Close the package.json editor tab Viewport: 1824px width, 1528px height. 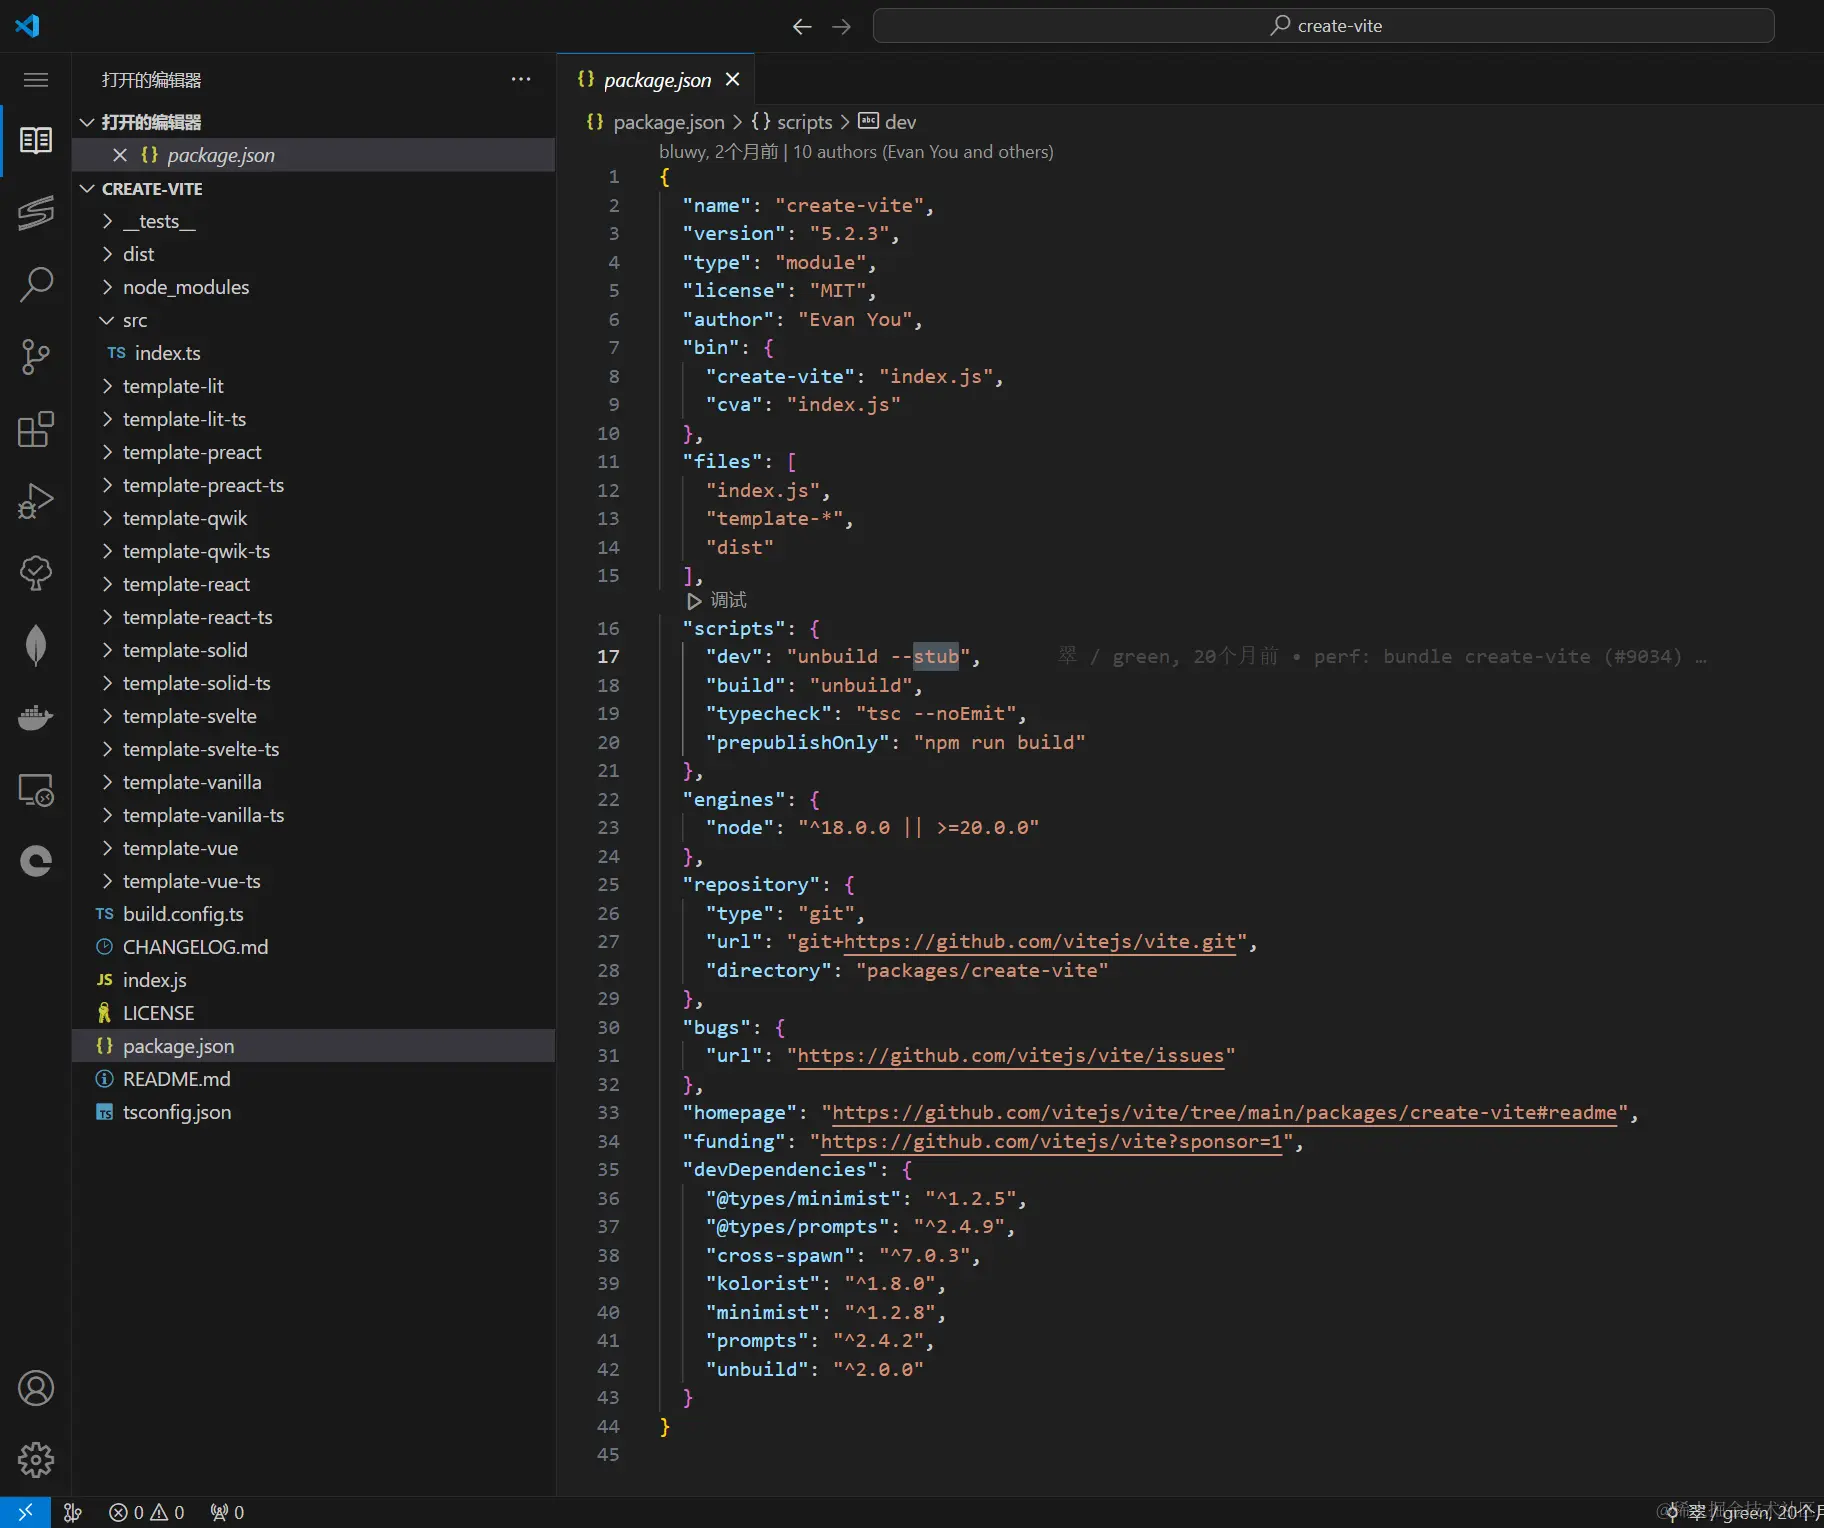coord(733,79)
